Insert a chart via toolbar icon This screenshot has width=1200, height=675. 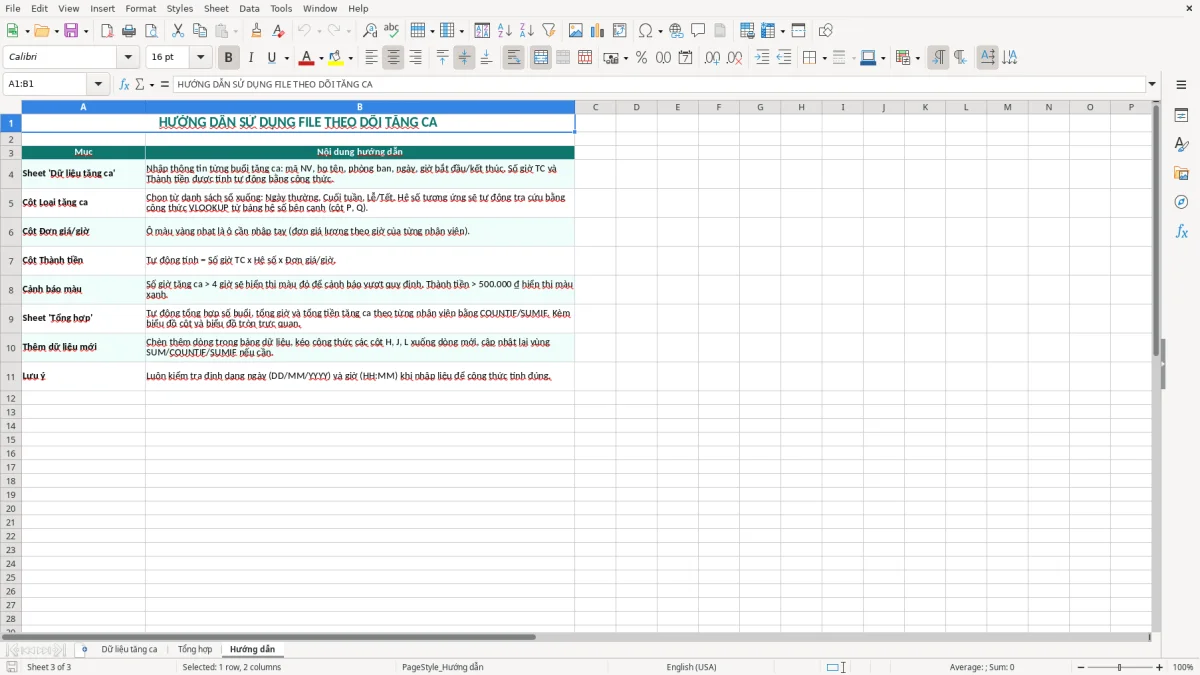click(598, 31)
